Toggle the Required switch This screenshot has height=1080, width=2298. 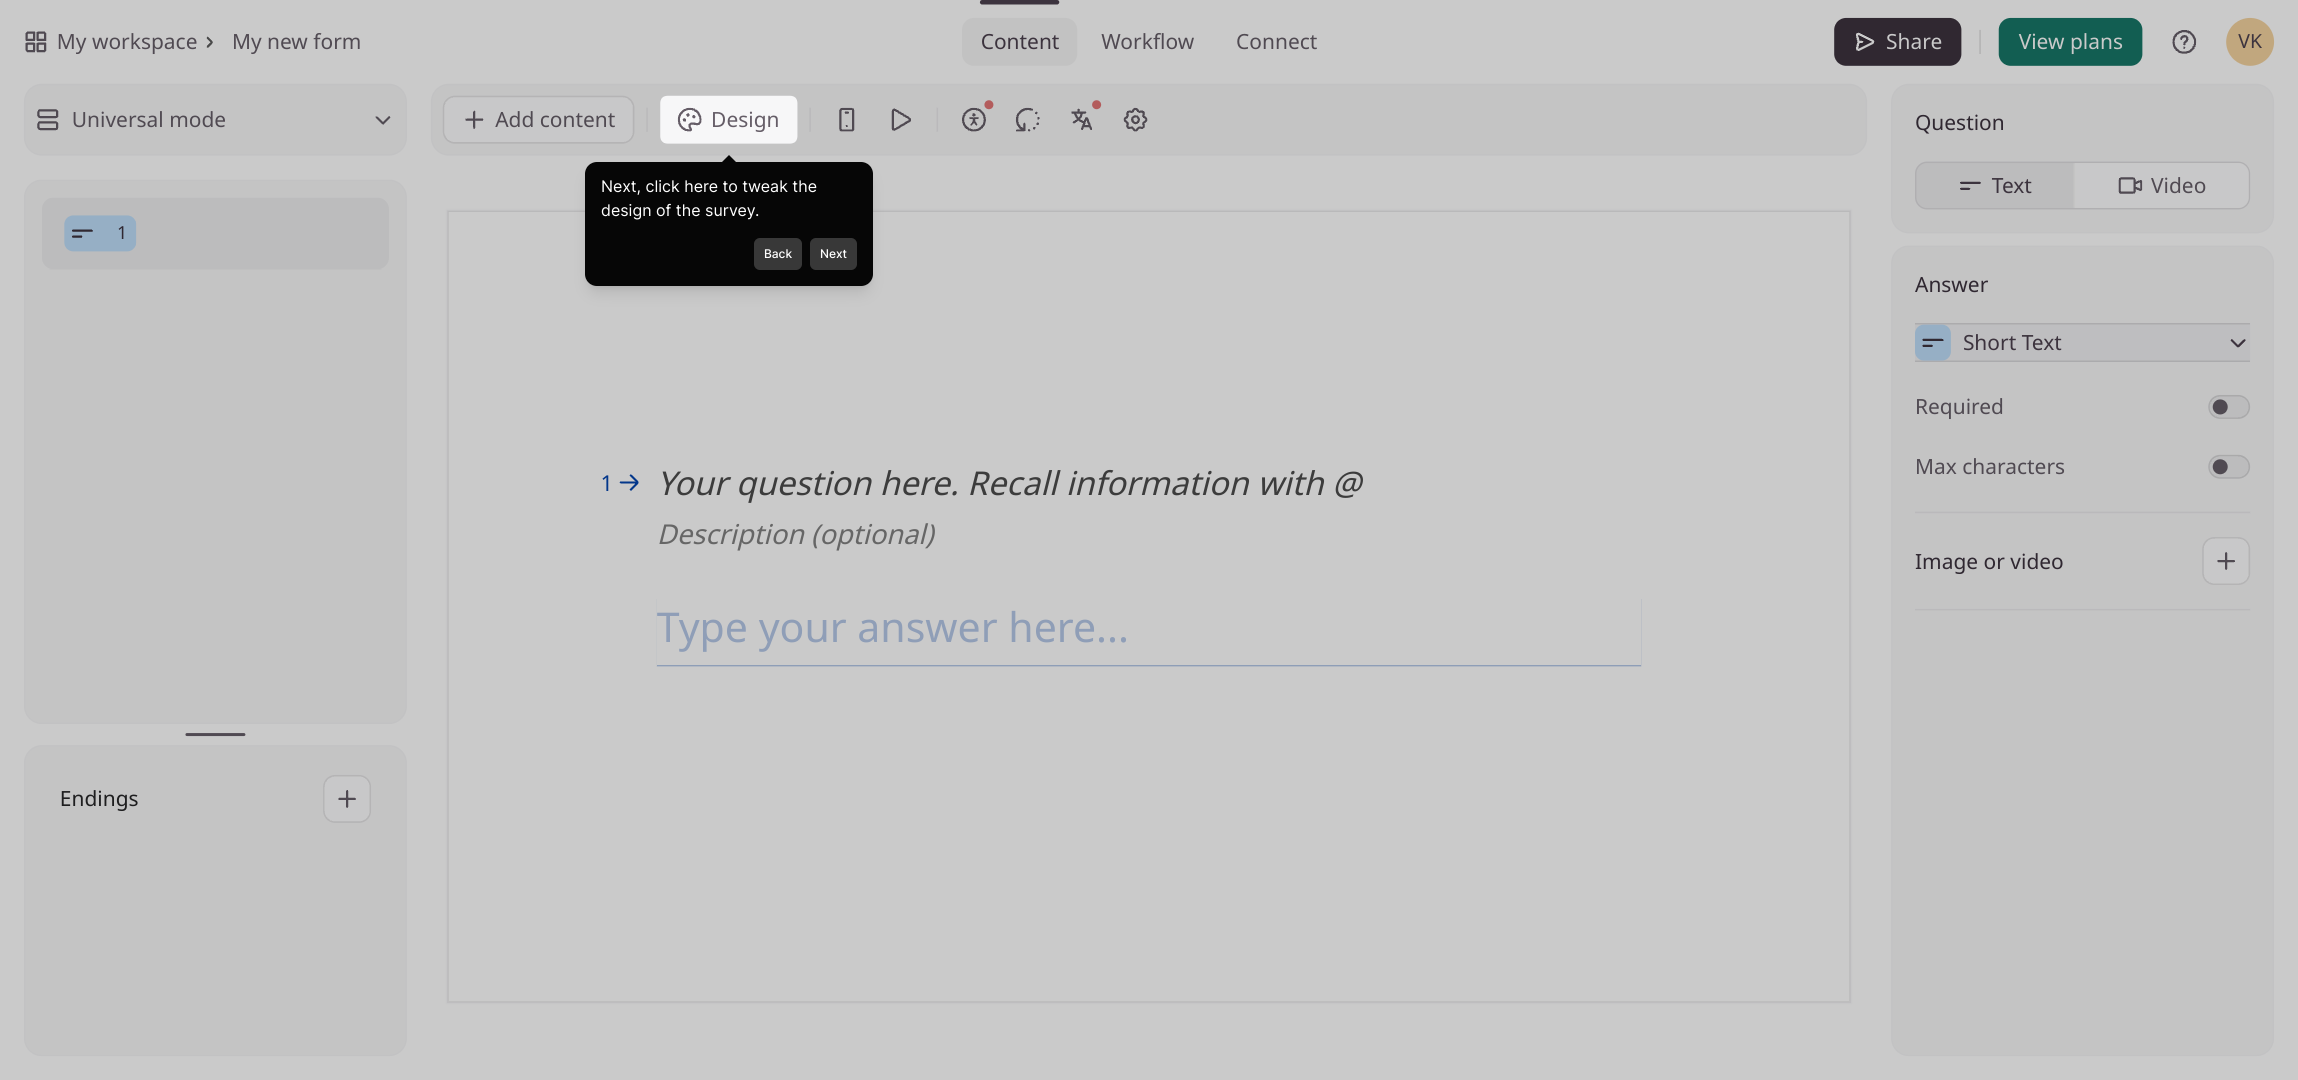tap(2229, 407)
